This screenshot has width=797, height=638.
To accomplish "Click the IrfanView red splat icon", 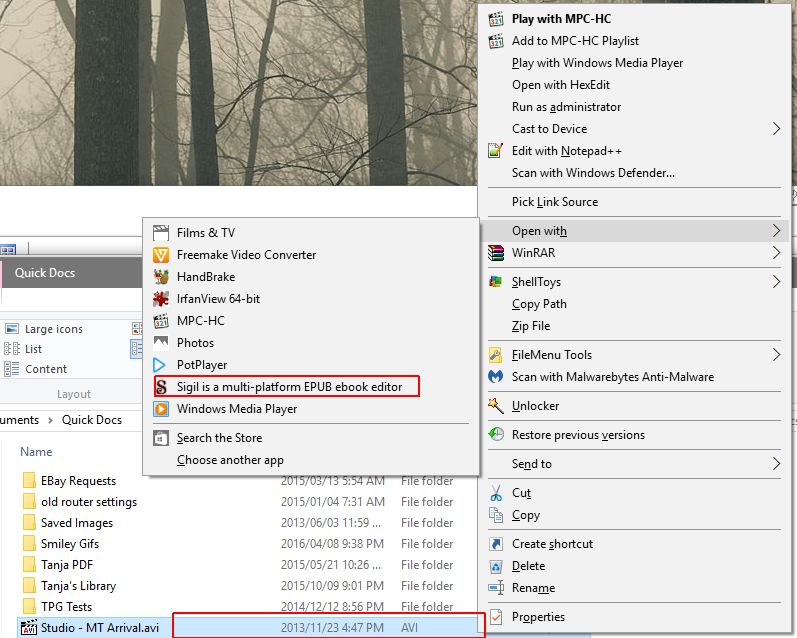I will point(161,298).
